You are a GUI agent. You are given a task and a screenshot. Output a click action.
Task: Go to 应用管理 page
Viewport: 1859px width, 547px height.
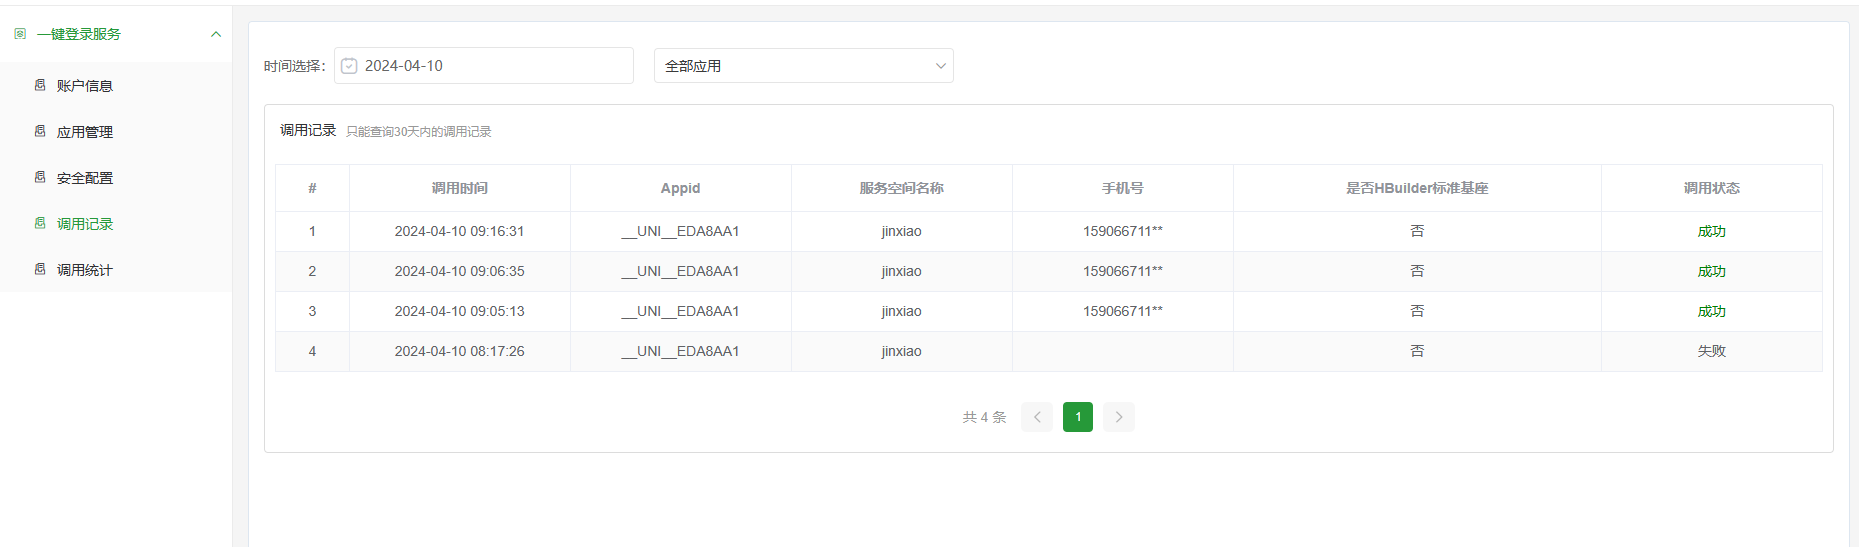[x=85, y=132]
